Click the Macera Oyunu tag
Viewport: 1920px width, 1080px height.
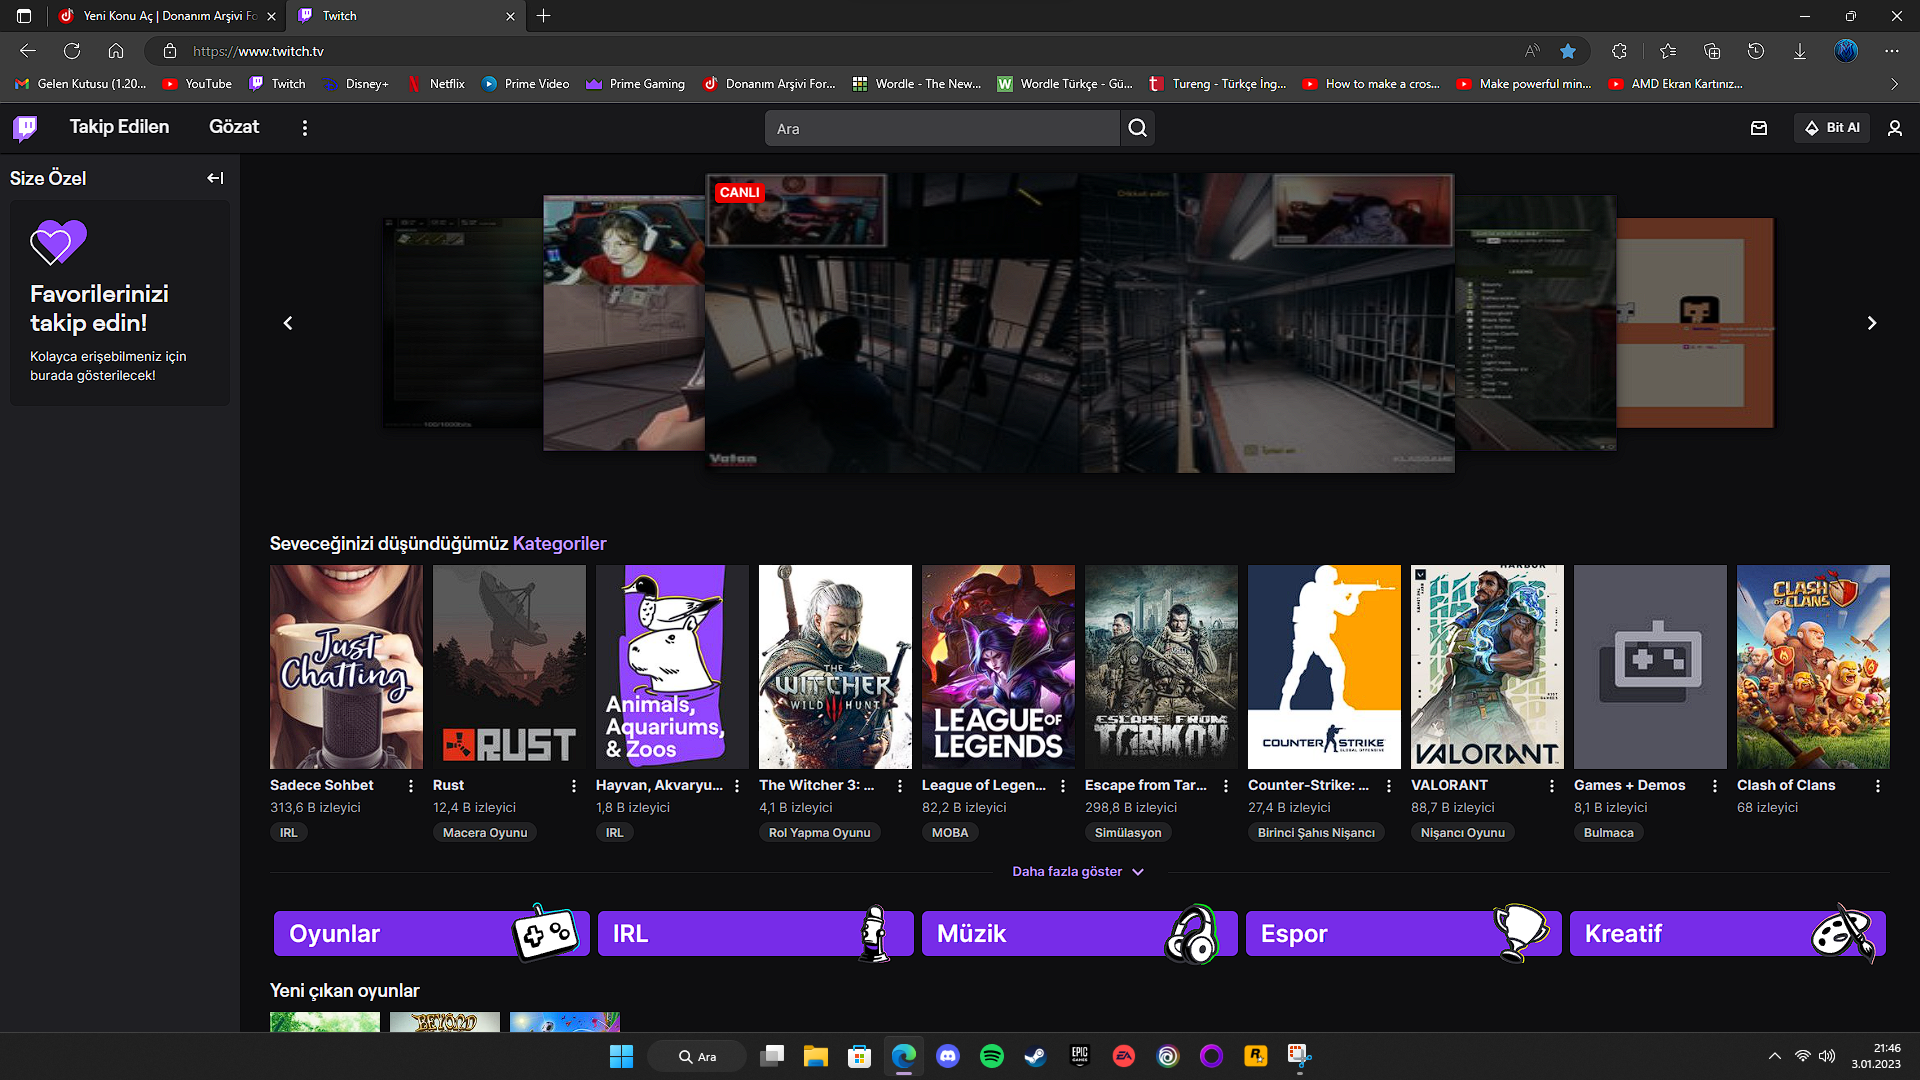tap(485, 833)
